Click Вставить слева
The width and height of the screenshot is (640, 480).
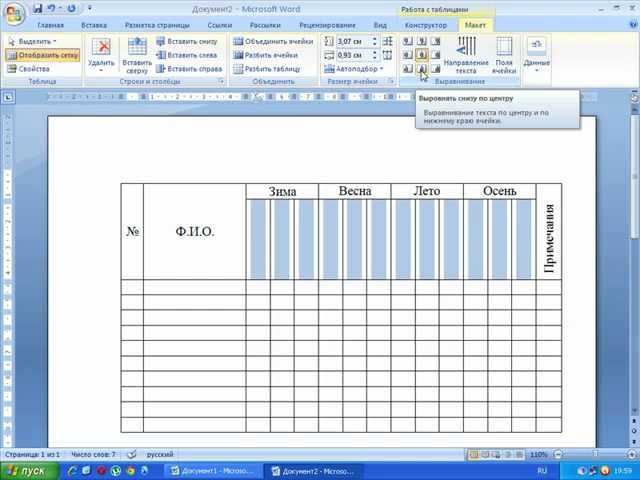click(187, 55)
